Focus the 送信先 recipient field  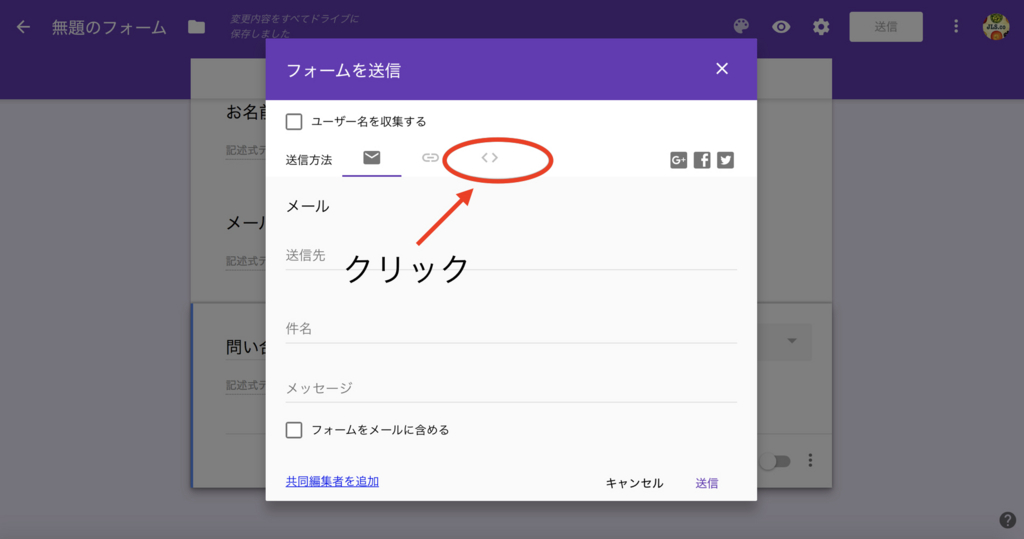click(x=511, y=256)
